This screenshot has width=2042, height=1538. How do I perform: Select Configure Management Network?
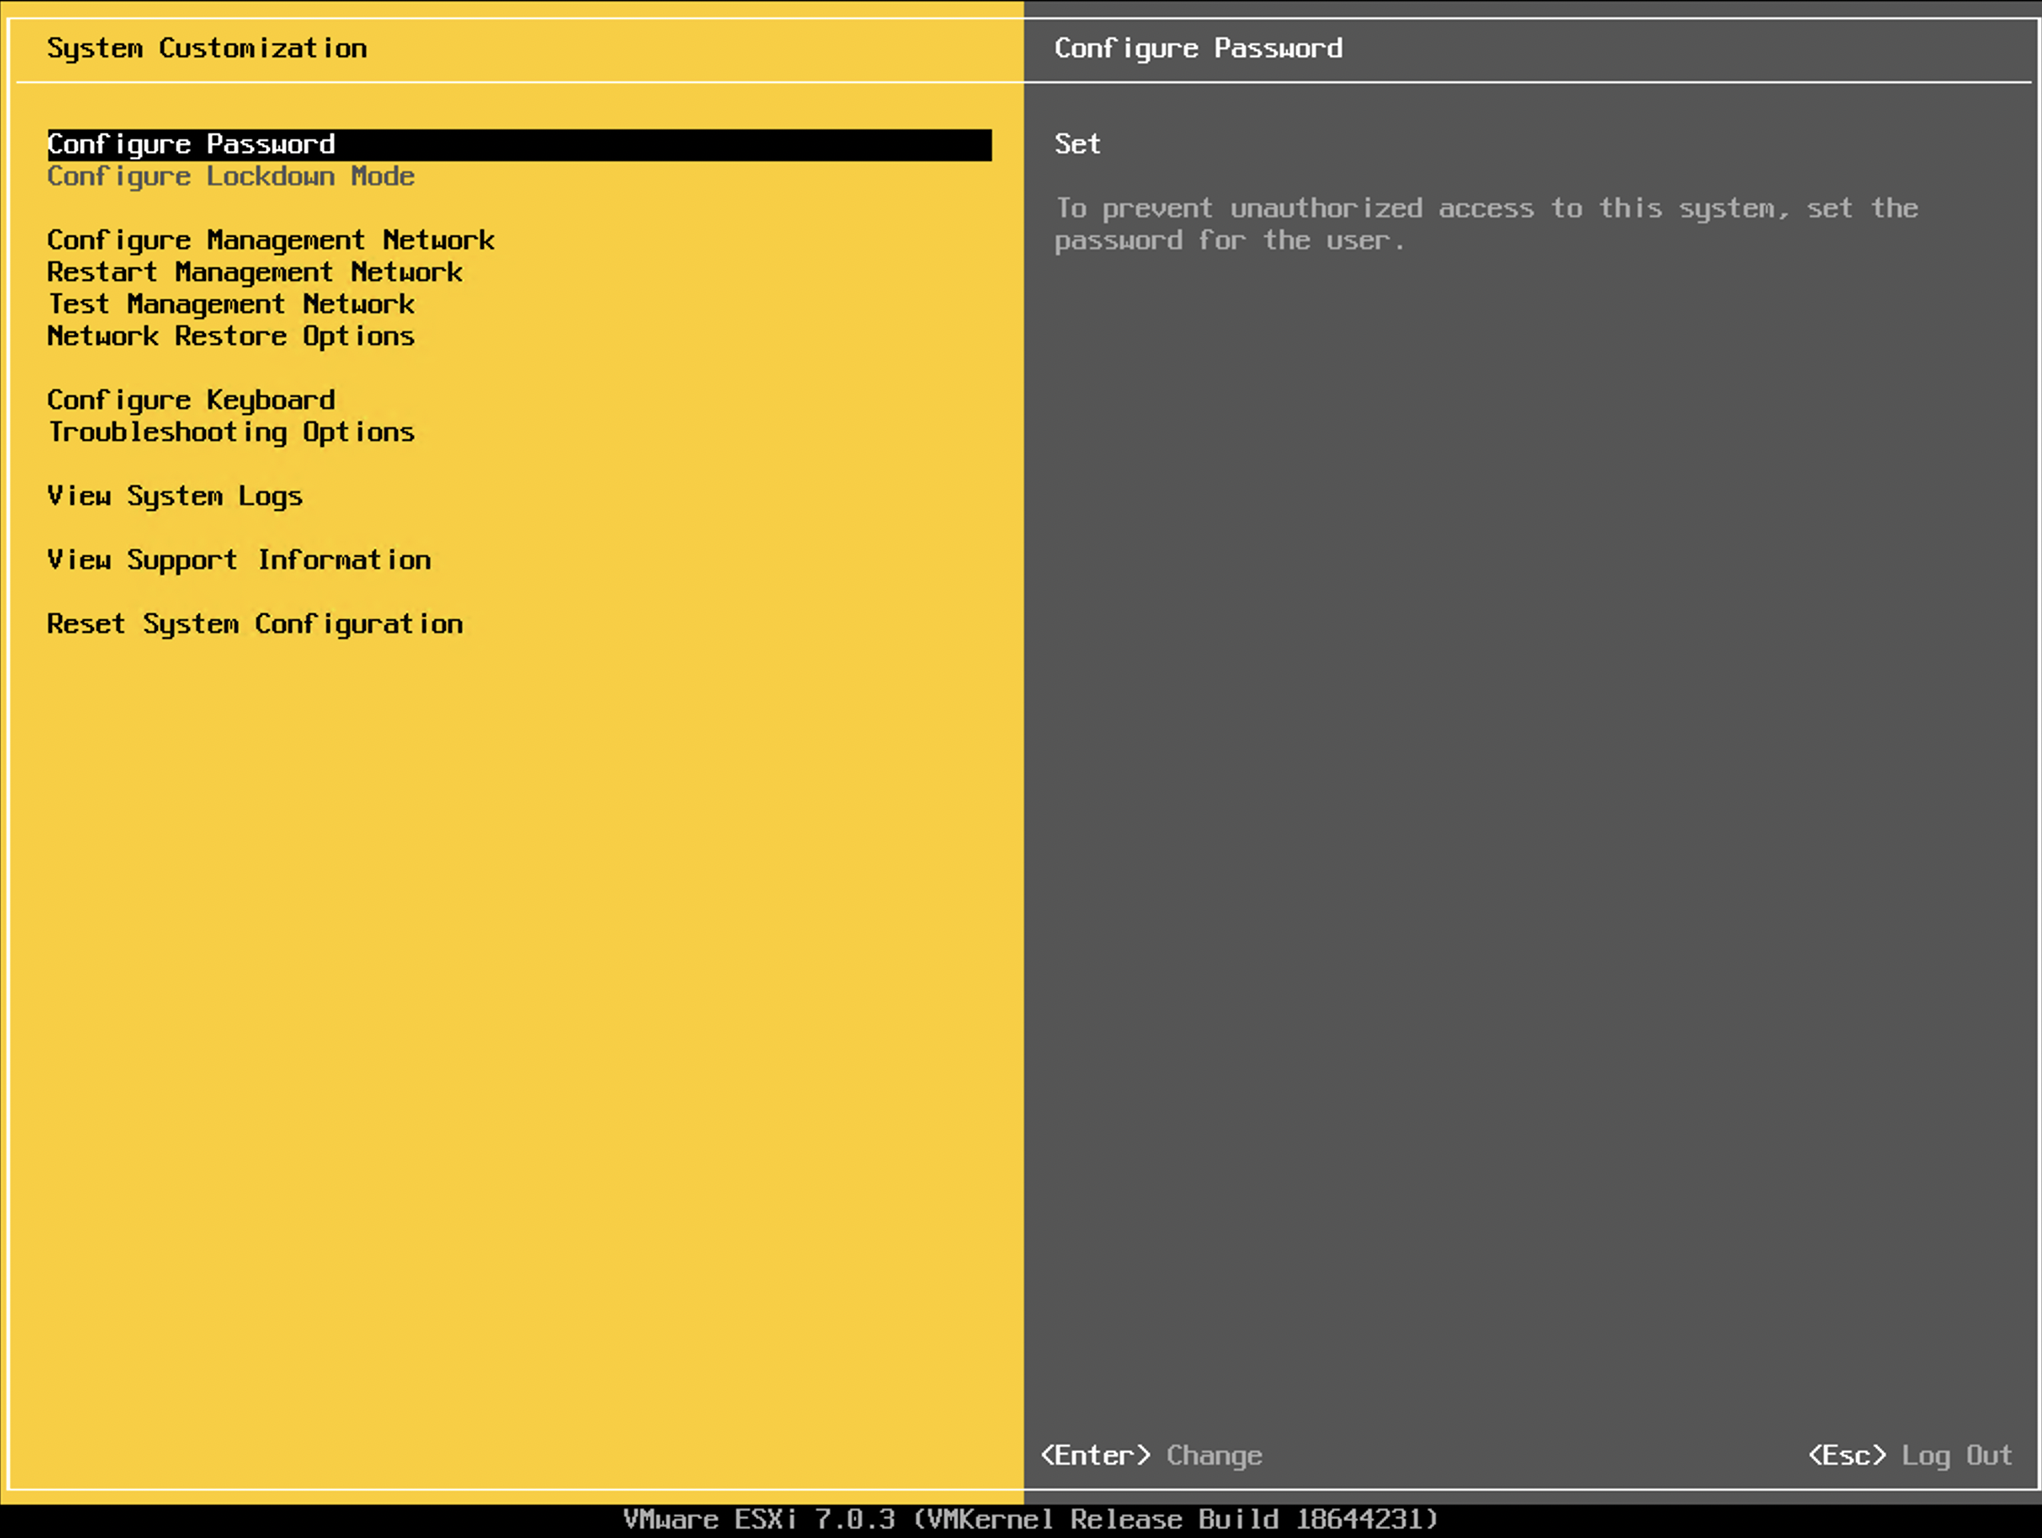click(x=271, y=240)
